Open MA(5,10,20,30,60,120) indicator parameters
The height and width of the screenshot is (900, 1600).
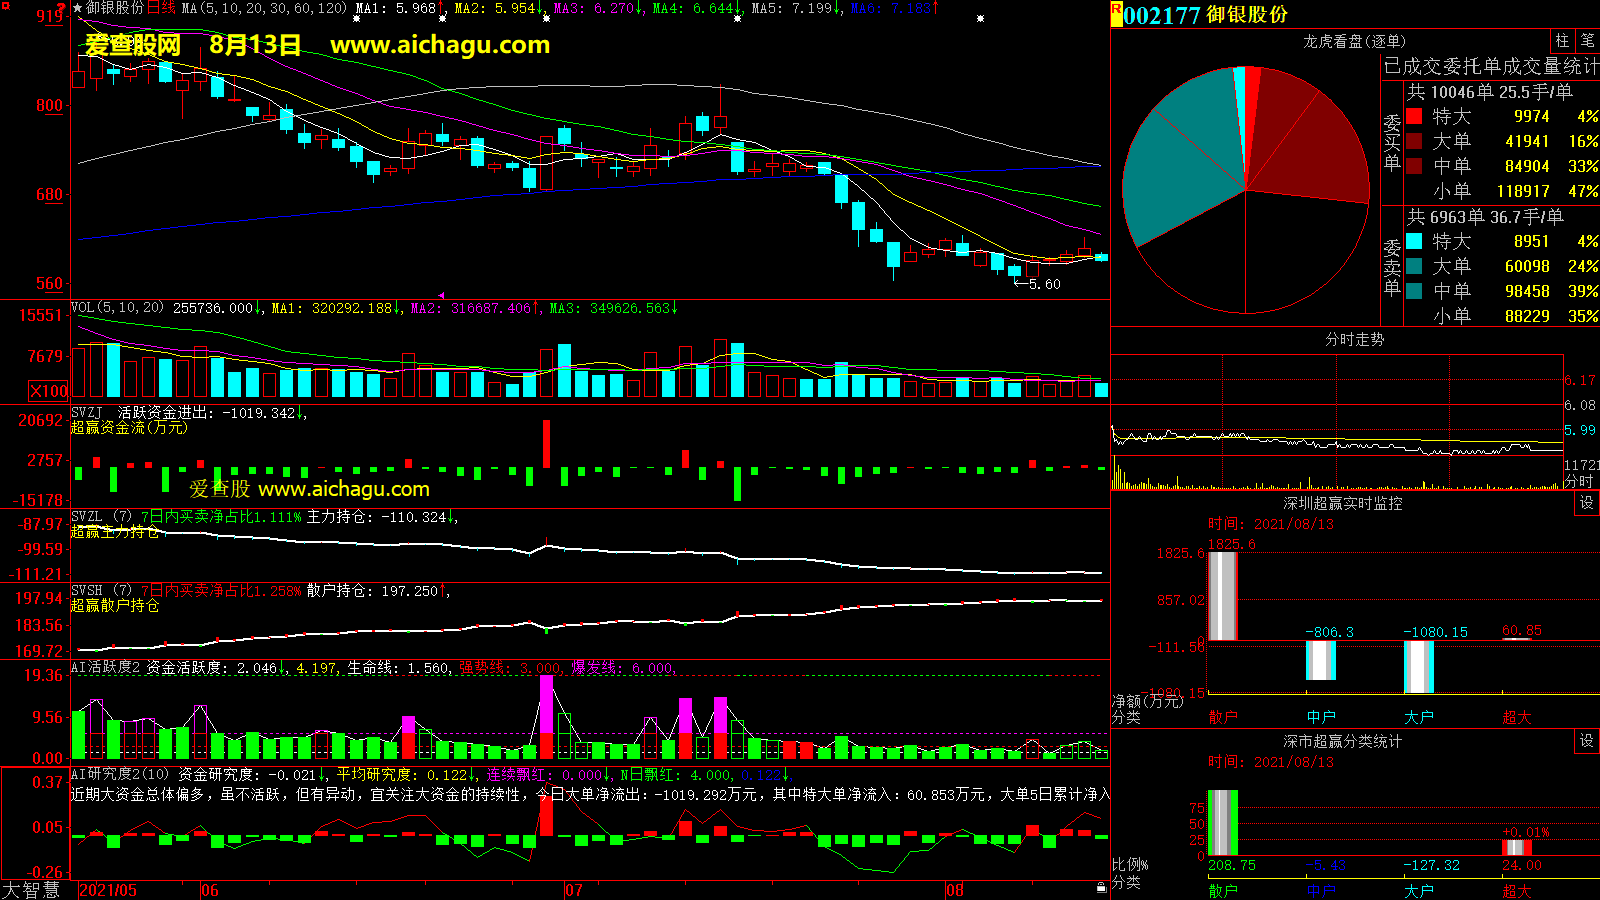[x=264, y=8]
